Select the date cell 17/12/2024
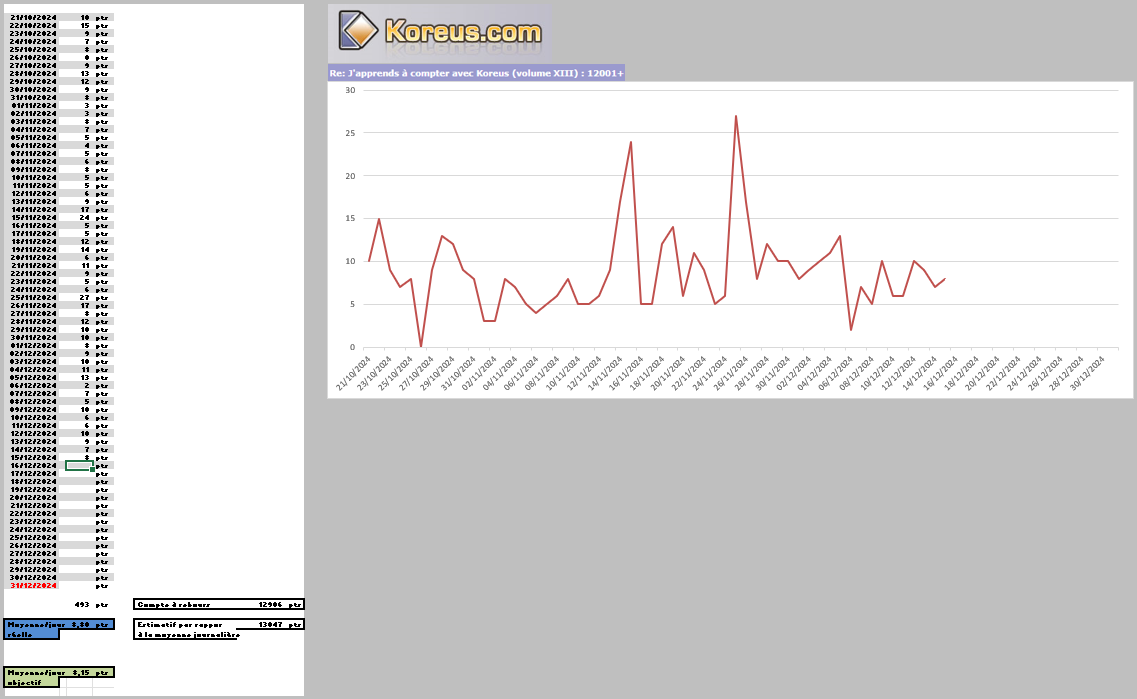 click(x=34, y=474)
